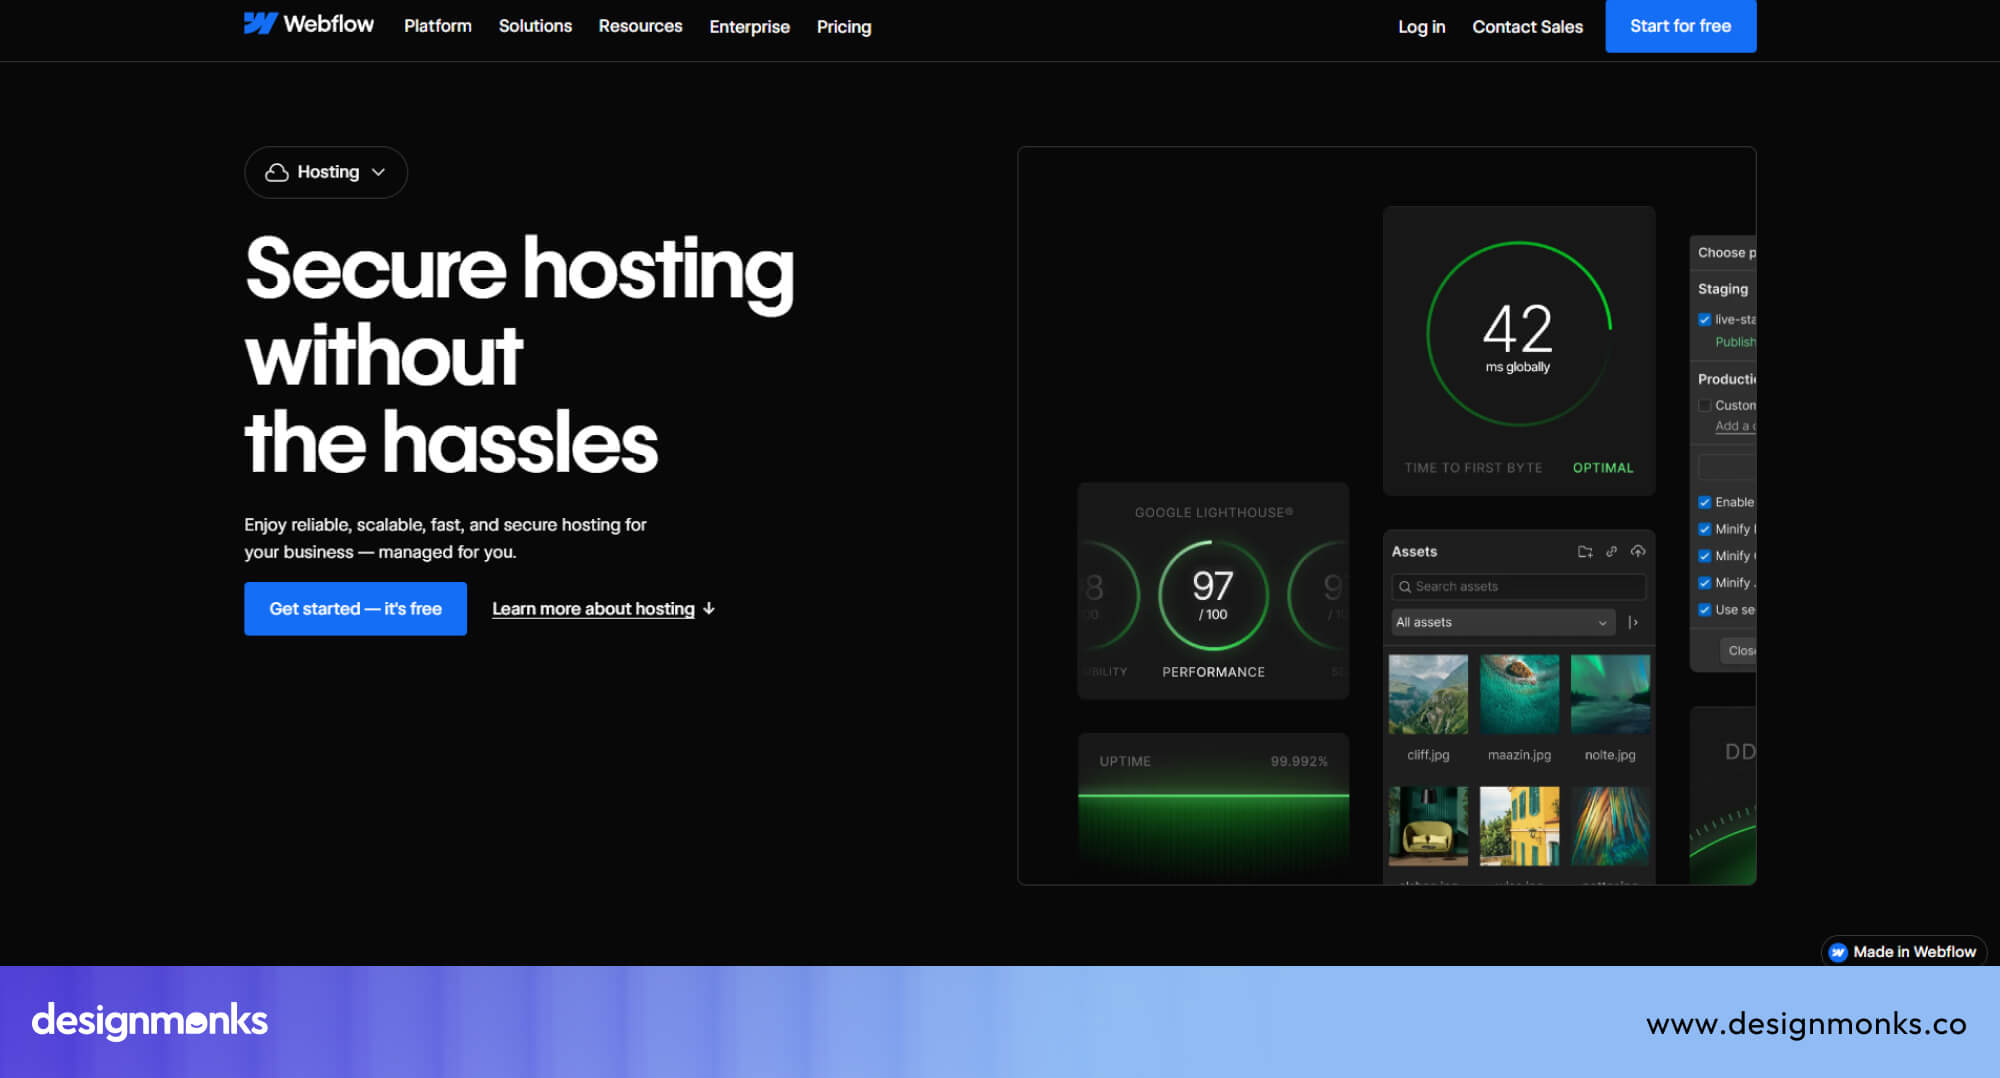The width and height of the screenshot is (2000, 1078).
Task: Check the Custom domain production checkbox
Action: (1704, 405)
